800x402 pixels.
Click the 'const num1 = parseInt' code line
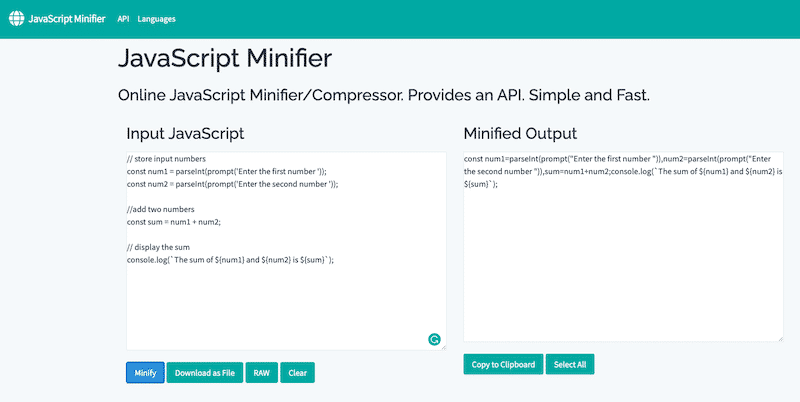point(227,171)
